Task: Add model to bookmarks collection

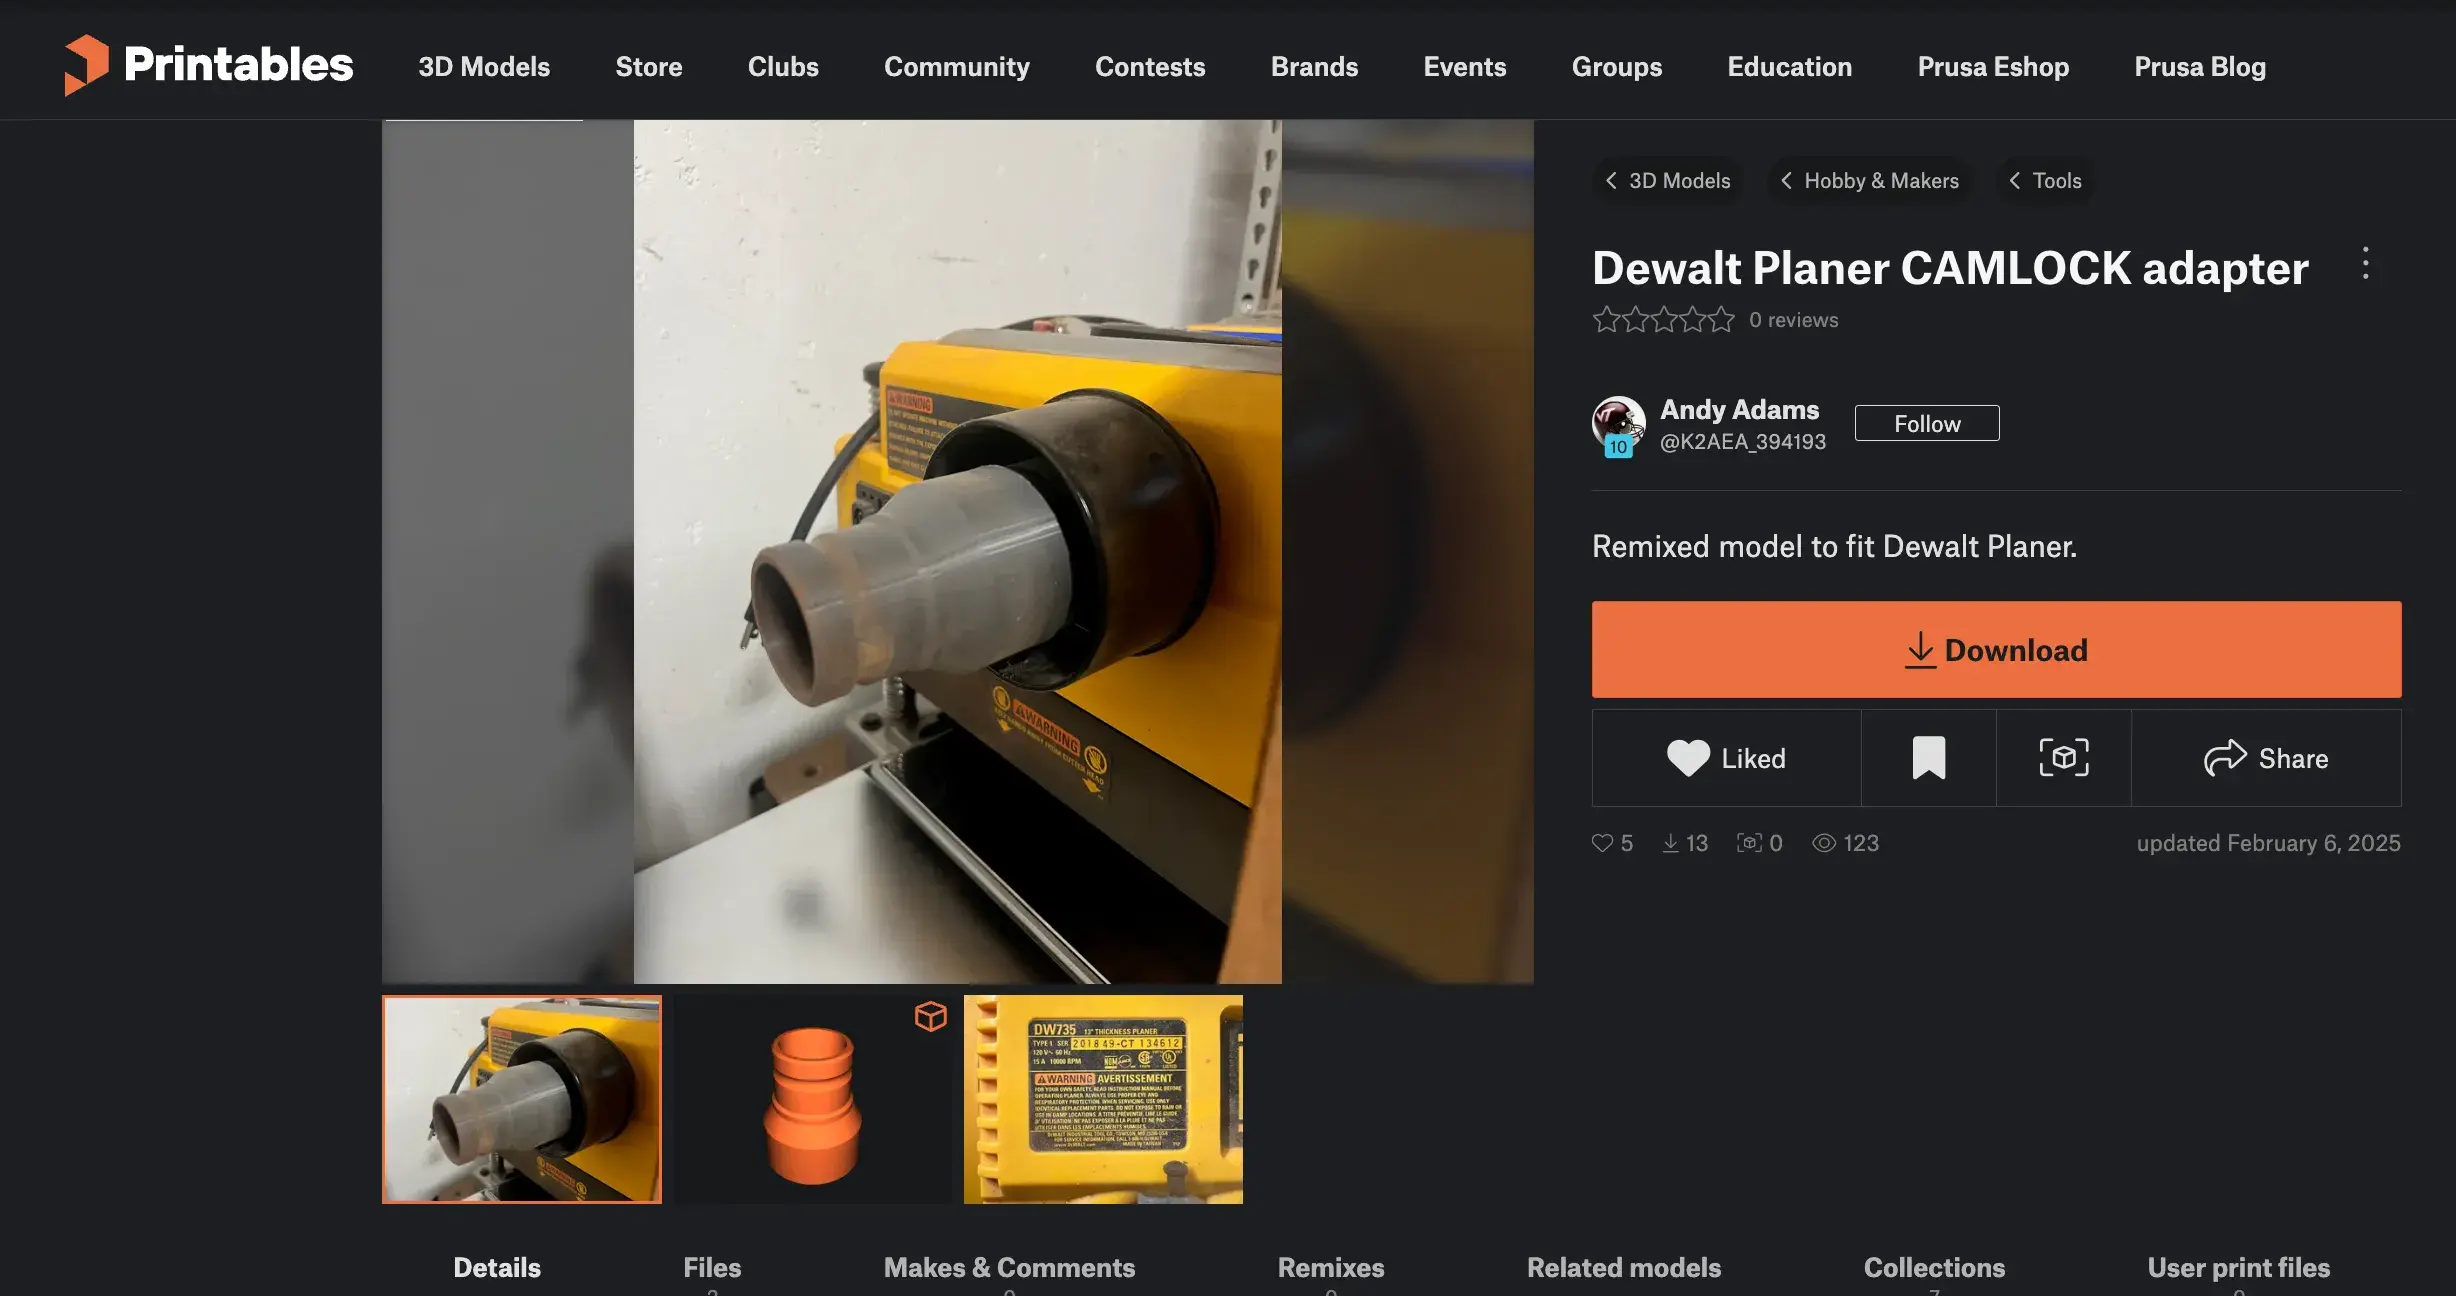Action: 1928,758
